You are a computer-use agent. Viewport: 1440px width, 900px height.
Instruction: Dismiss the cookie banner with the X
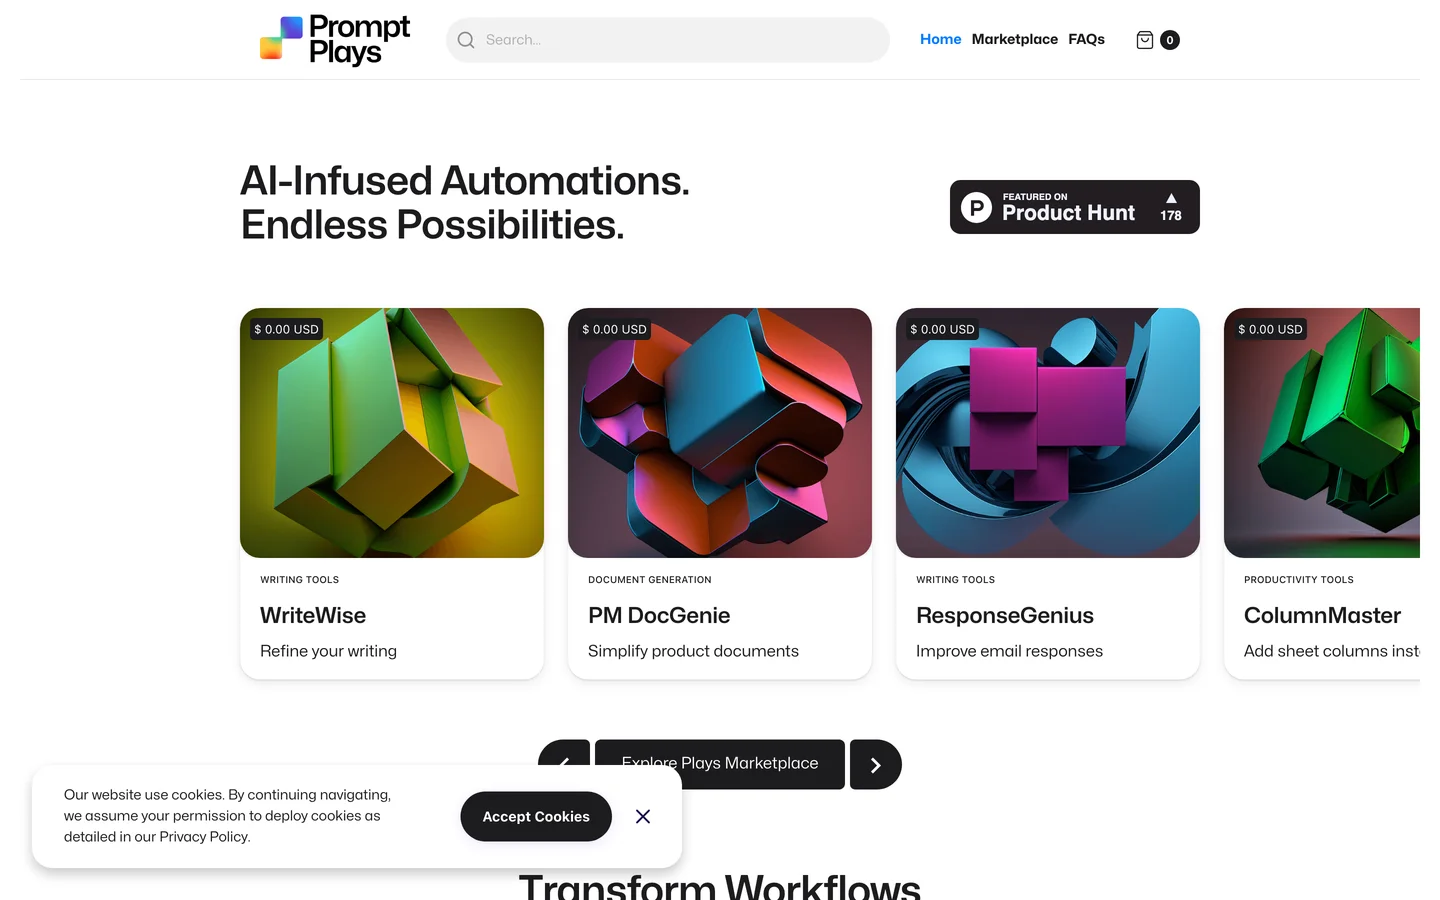point(643,817)
